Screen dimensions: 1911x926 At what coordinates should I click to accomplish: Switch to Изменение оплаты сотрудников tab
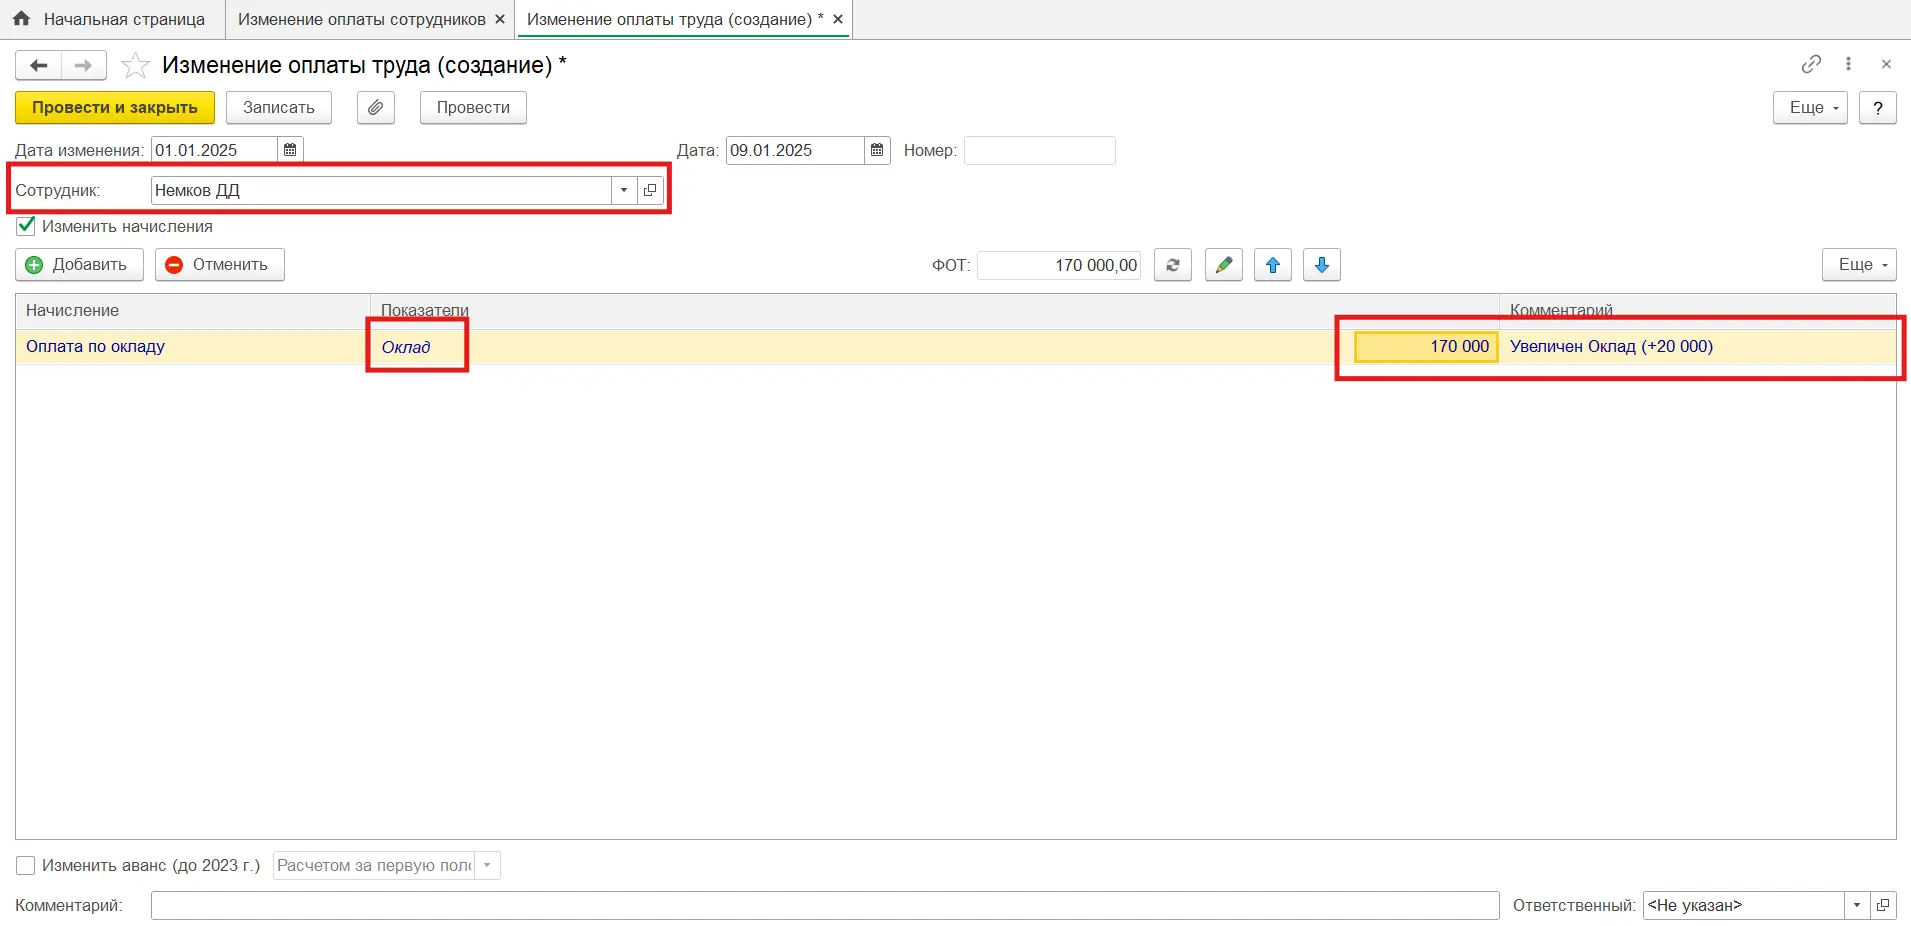click(361, 19)
